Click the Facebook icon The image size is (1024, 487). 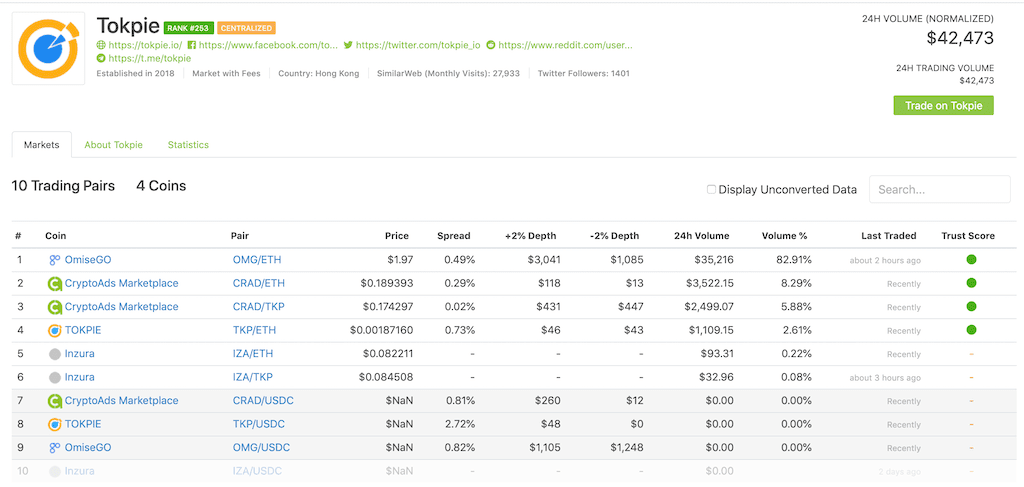coord(191,45)
